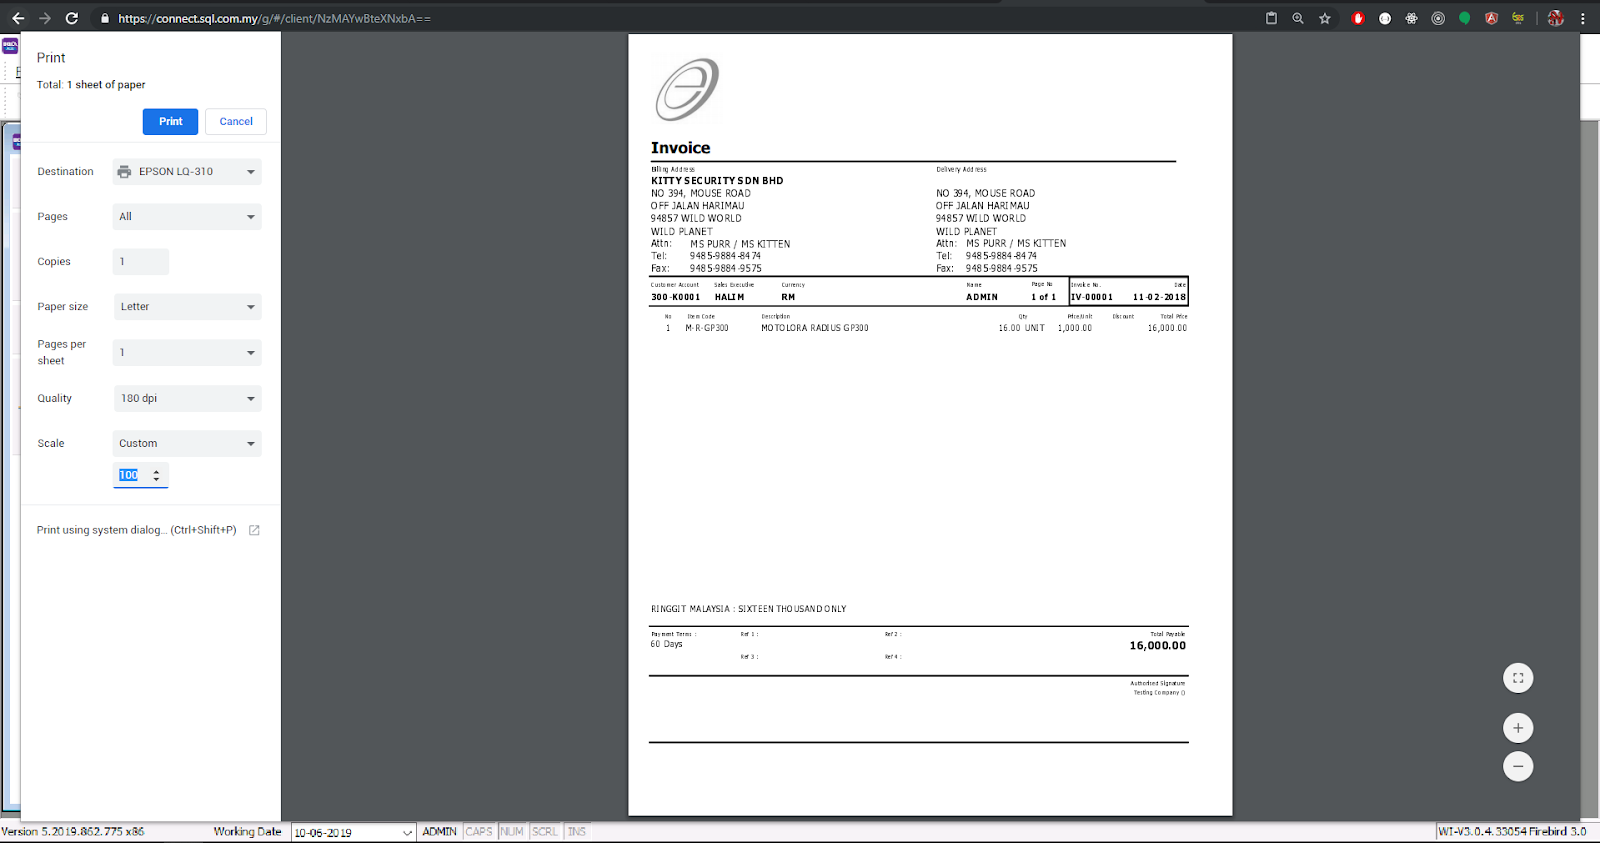Open the Working Date dropdown 10-06-2019
This screenshot has height=843, width=1600.
pos(353,832)
